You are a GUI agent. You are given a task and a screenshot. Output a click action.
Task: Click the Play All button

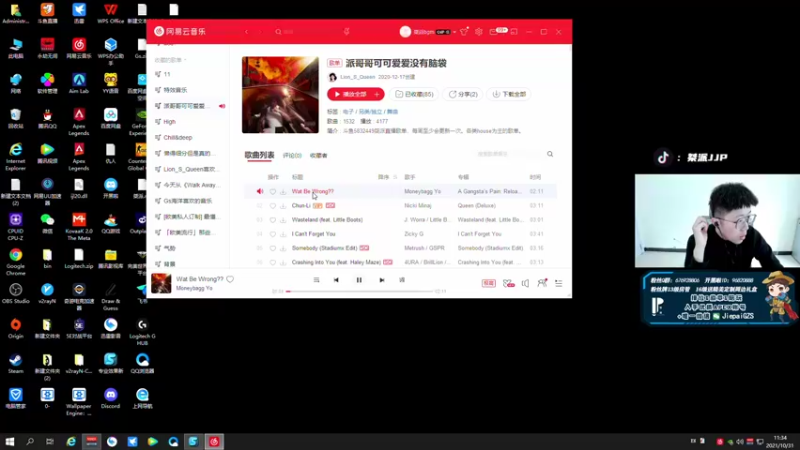(350, 94)
